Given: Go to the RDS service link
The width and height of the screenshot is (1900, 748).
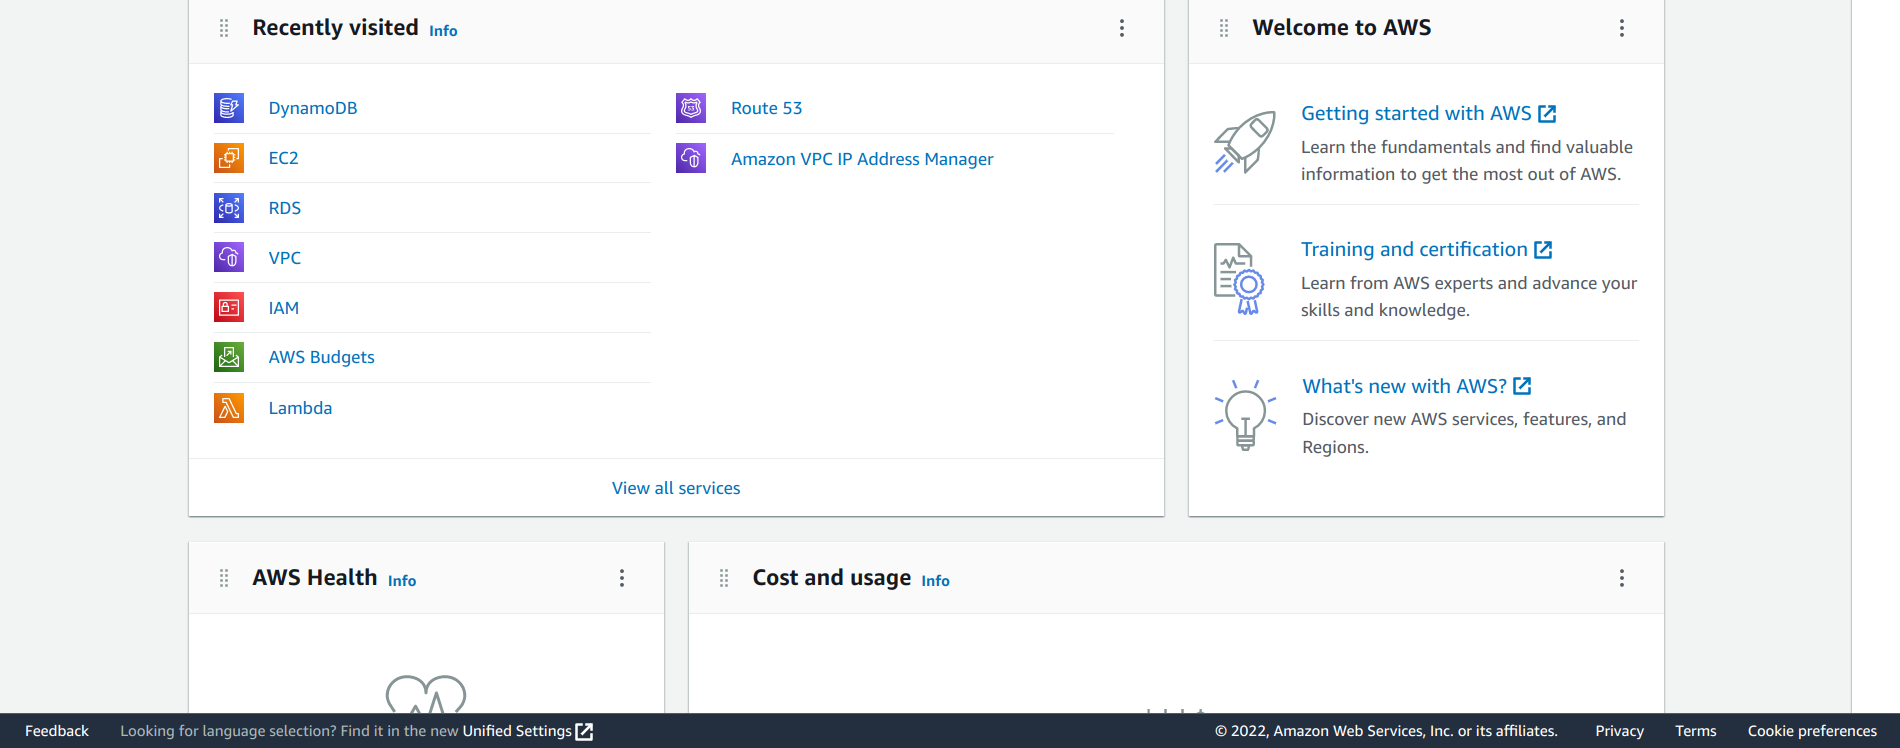Looking at the screenshot, I should pos(285,208).
